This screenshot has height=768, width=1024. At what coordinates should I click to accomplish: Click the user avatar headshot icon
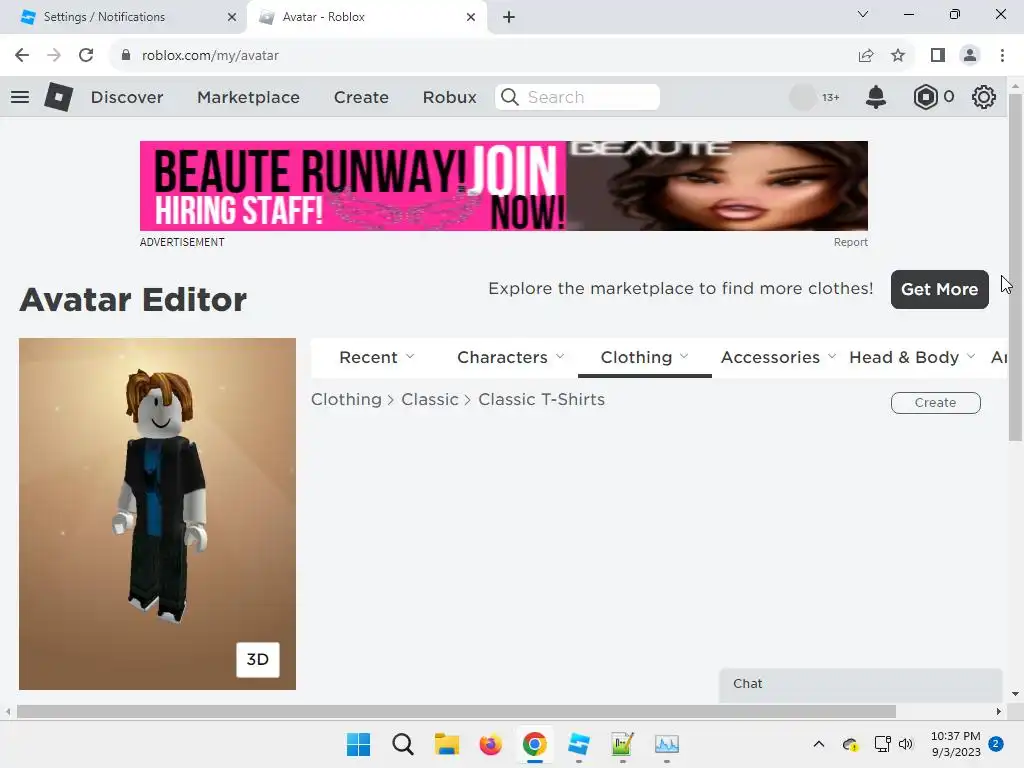click(803, 97)
